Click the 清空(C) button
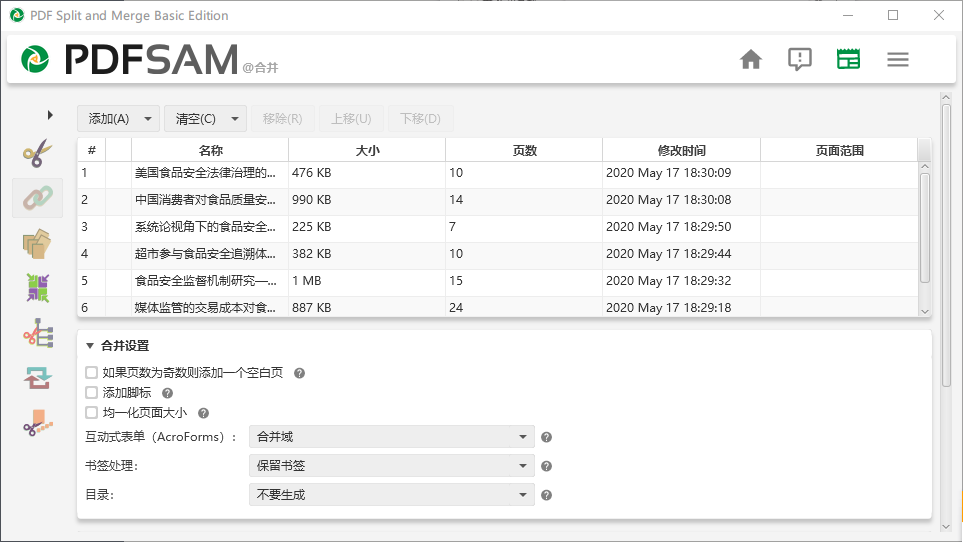The width and height of the screenshot is (963, 542). click(x=195, y=118)
